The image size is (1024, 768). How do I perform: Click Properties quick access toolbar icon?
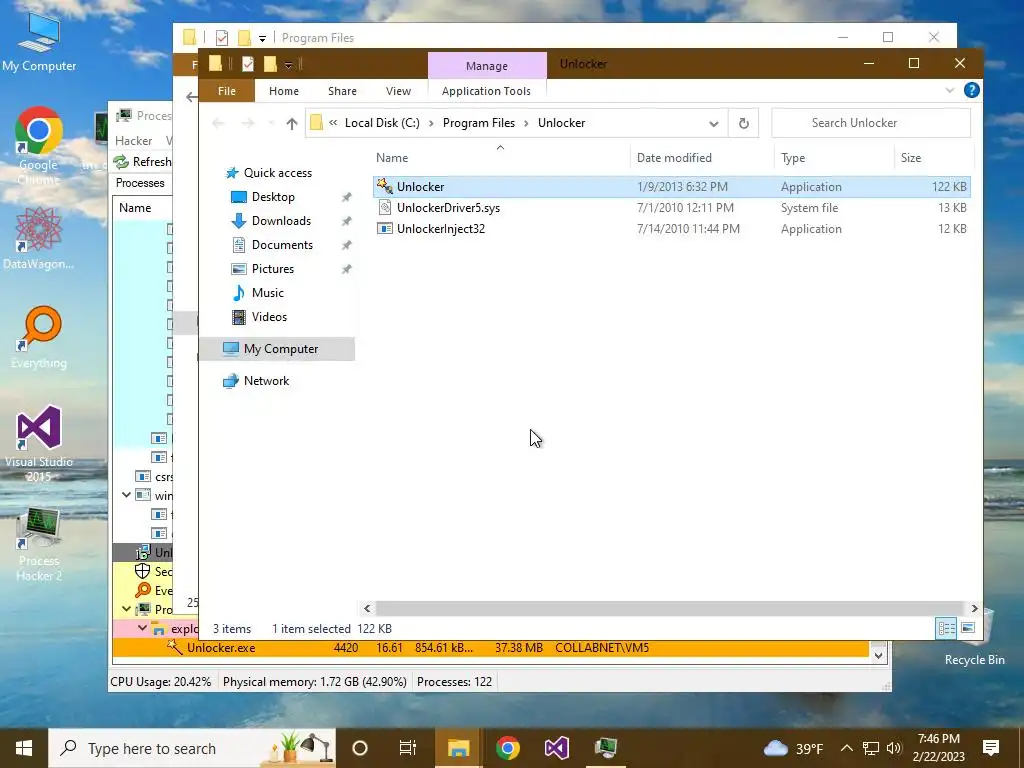point(248,64)
